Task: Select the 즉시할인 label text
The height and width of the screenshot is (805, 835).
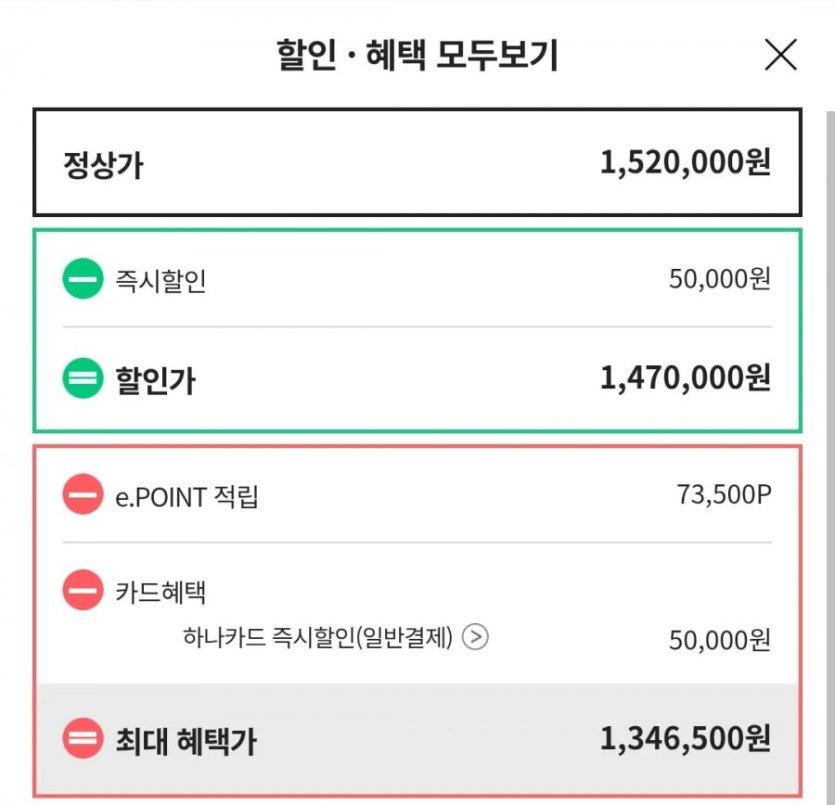Action: 160,281
